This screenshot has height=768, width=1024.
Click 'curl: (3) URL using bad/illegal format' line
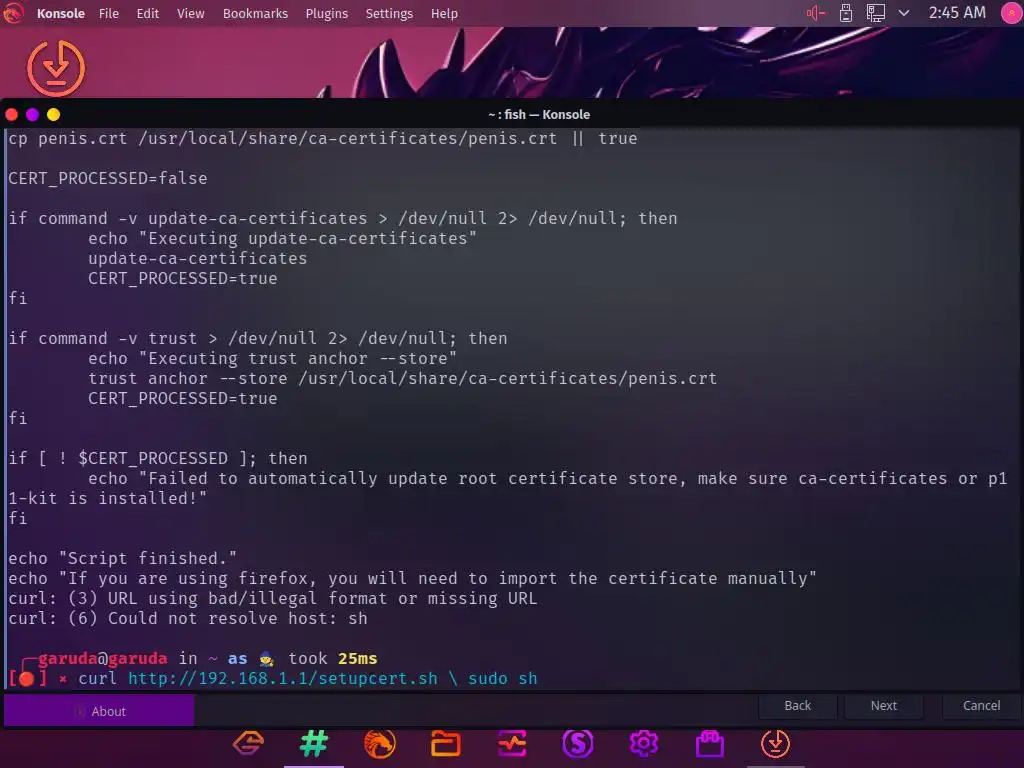(x=273, y=599)
